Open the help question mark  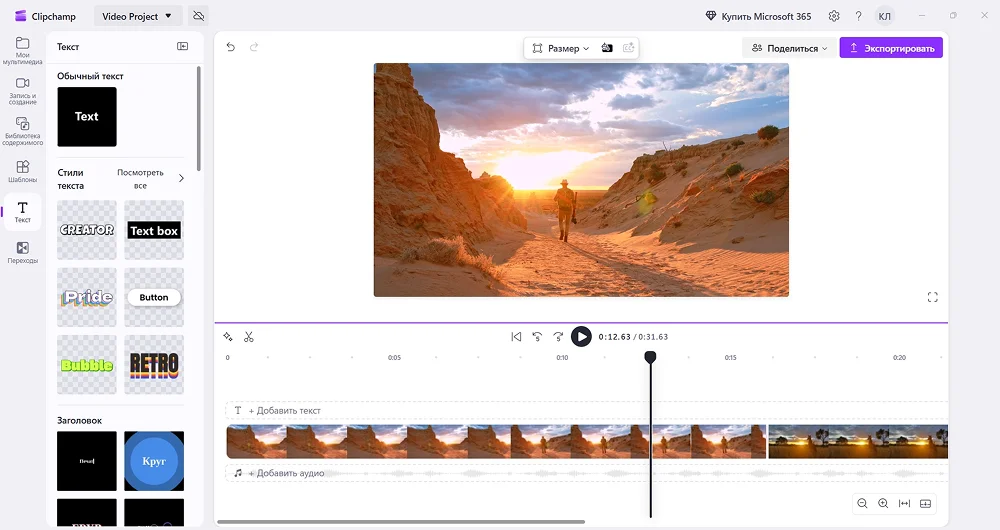pos(858,16)
